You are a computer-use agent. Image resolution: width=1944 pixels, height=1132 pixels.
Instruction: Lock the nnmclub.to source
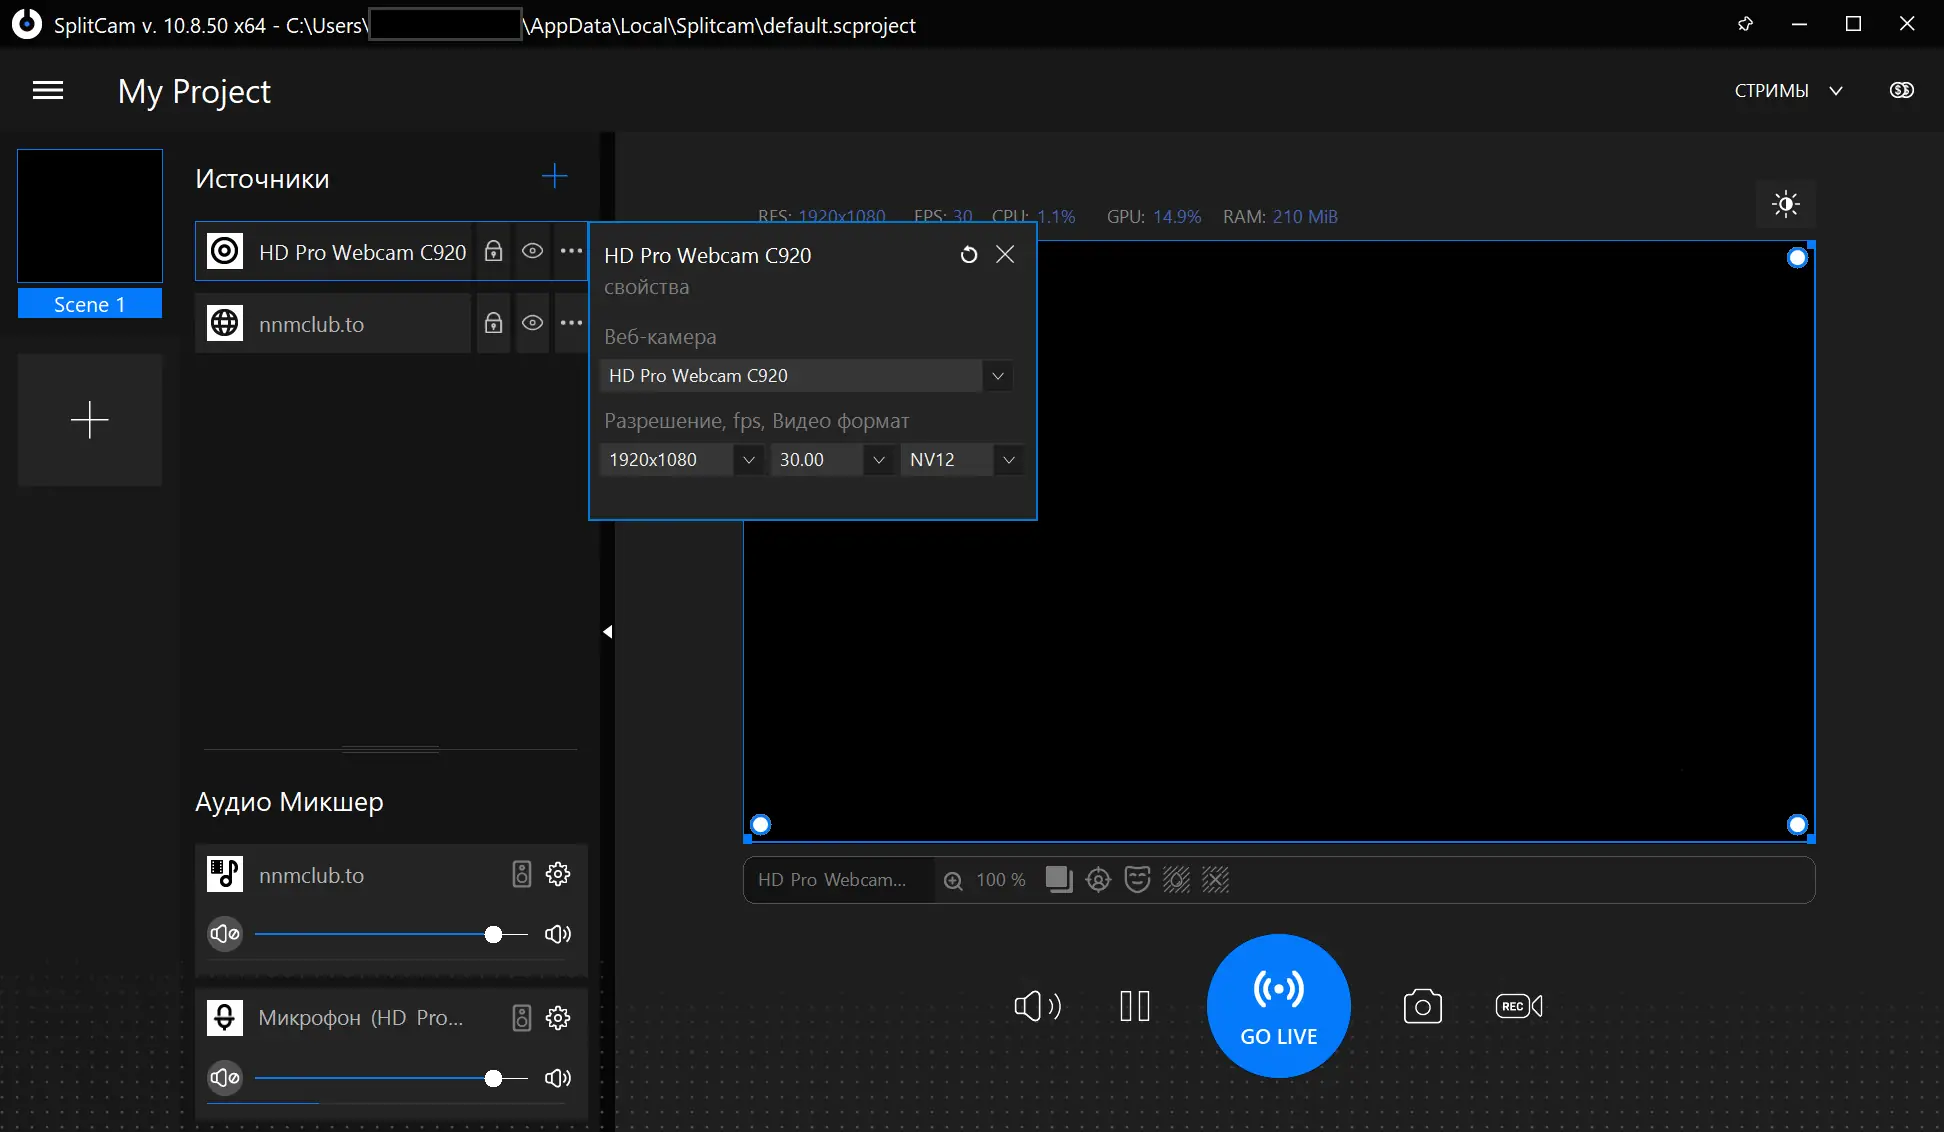(x=493, y=323)
